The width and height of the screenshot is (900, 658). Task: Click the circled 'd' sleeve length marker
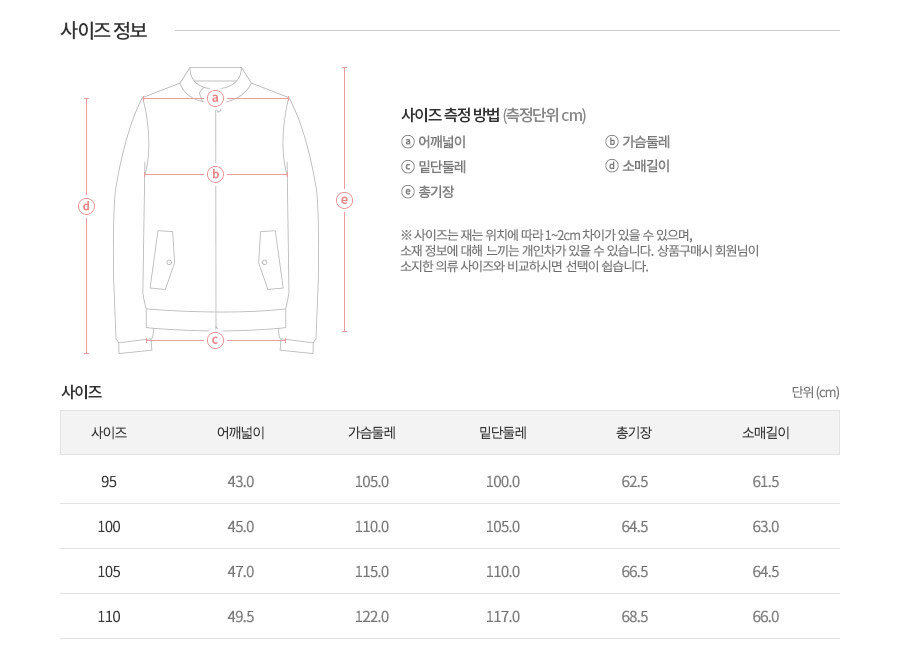click(86, 206)
